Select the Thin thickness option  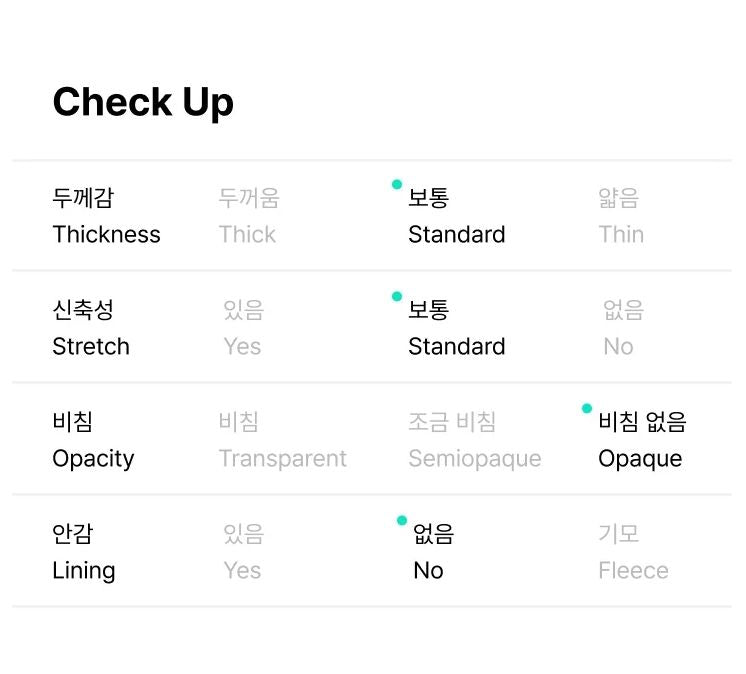pyautogui.click(x=620, y=216)
